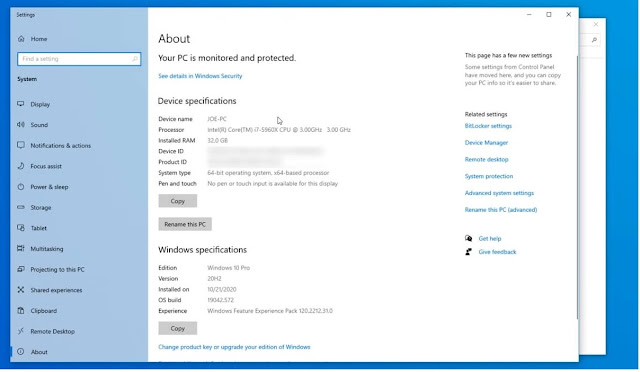Open Device Manager link
The width and height of the screenshot is (640, 372).
pos(486,143)
